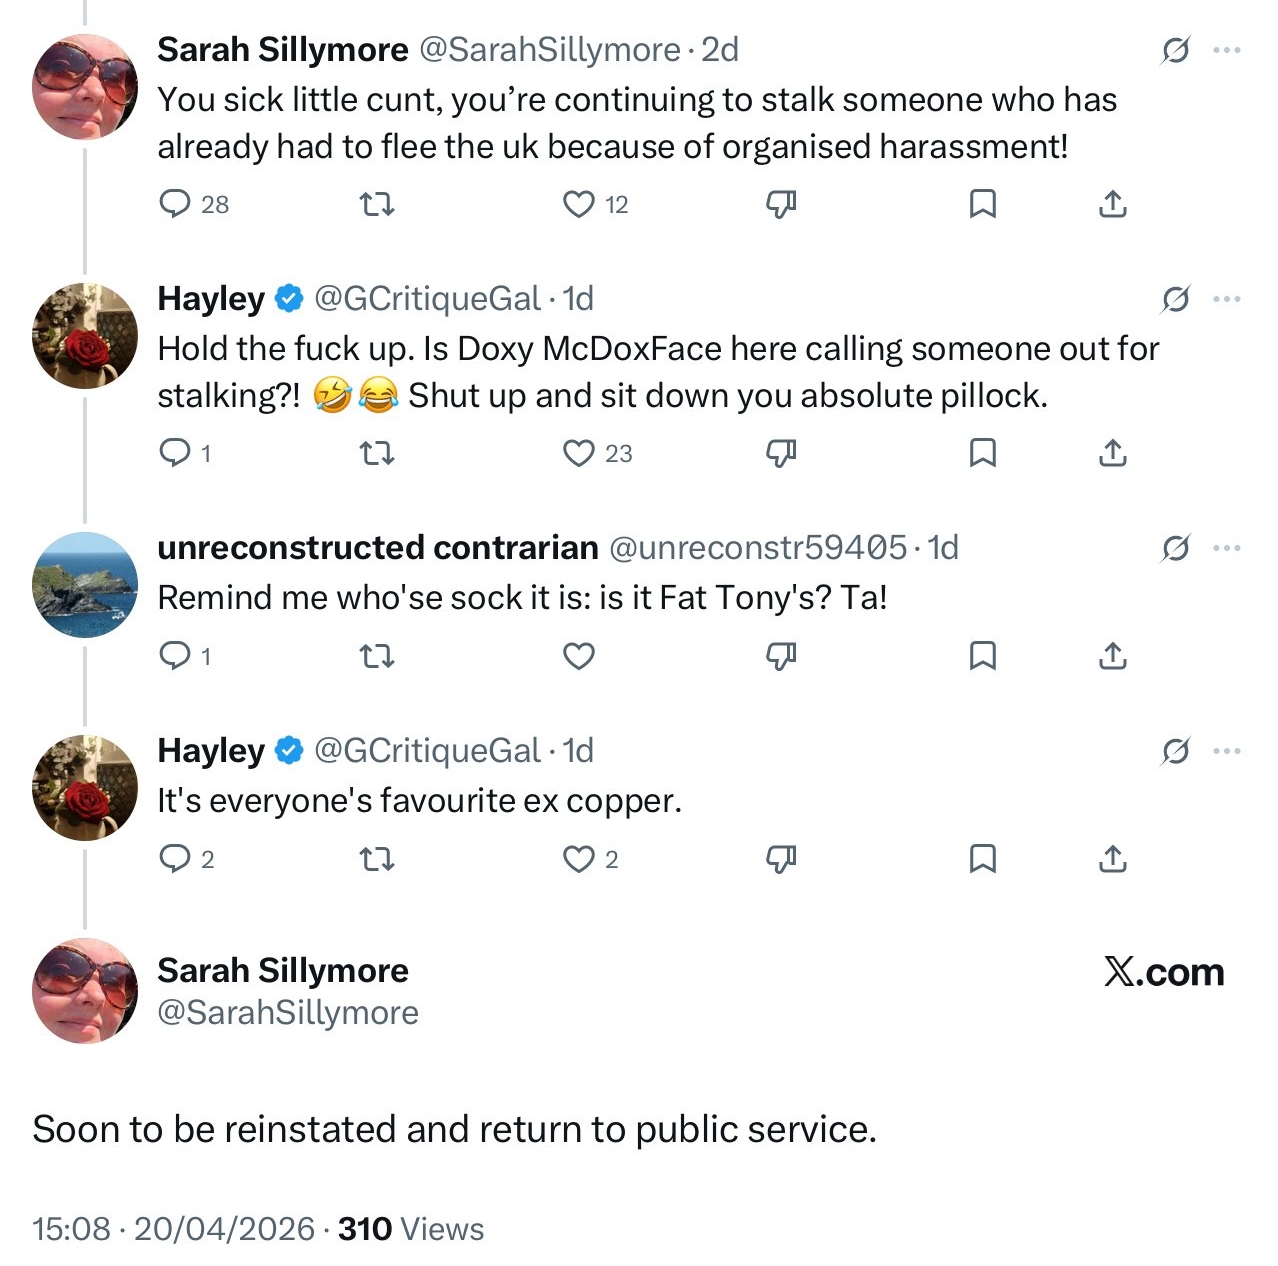Click Sarah Sillymore's avatar on main tweet
The width and height of the screenshot is (1278, 1266).
85,990
